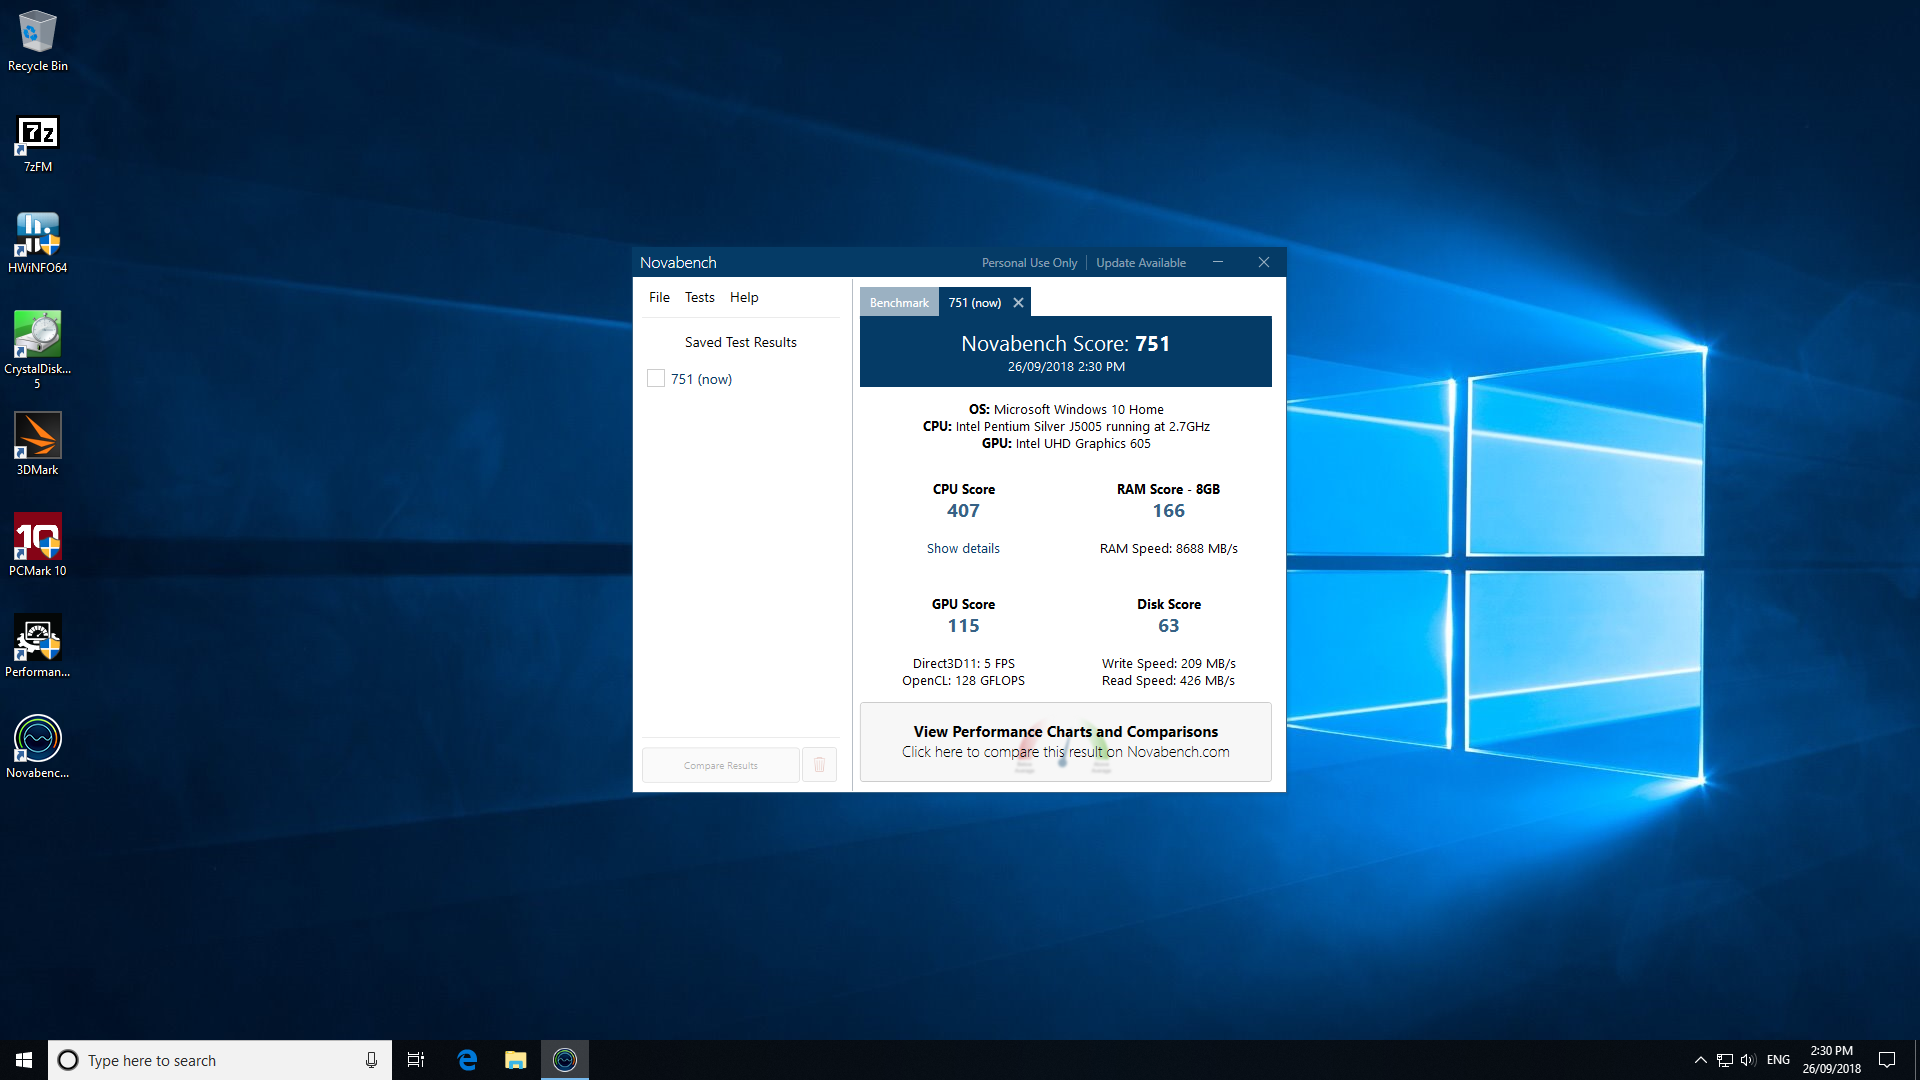Open the taskbar clock and date
This screenshot has width=1920, height=1080.
pyautogui.click(x=1832, y=1060)
